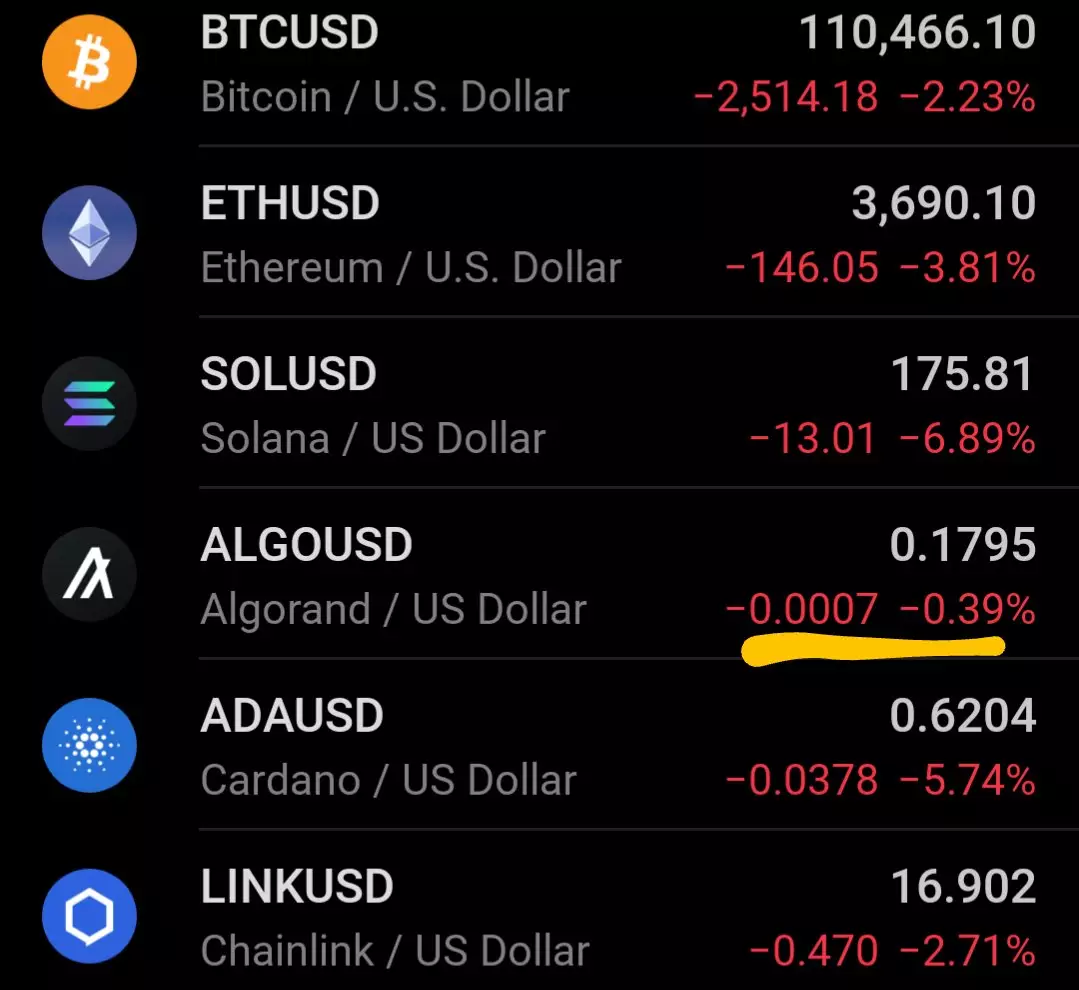The width and height of the screenshot is (1079, 990).
Task: Tap the orange Bitcoin logo icon
Action: [88, 62]
